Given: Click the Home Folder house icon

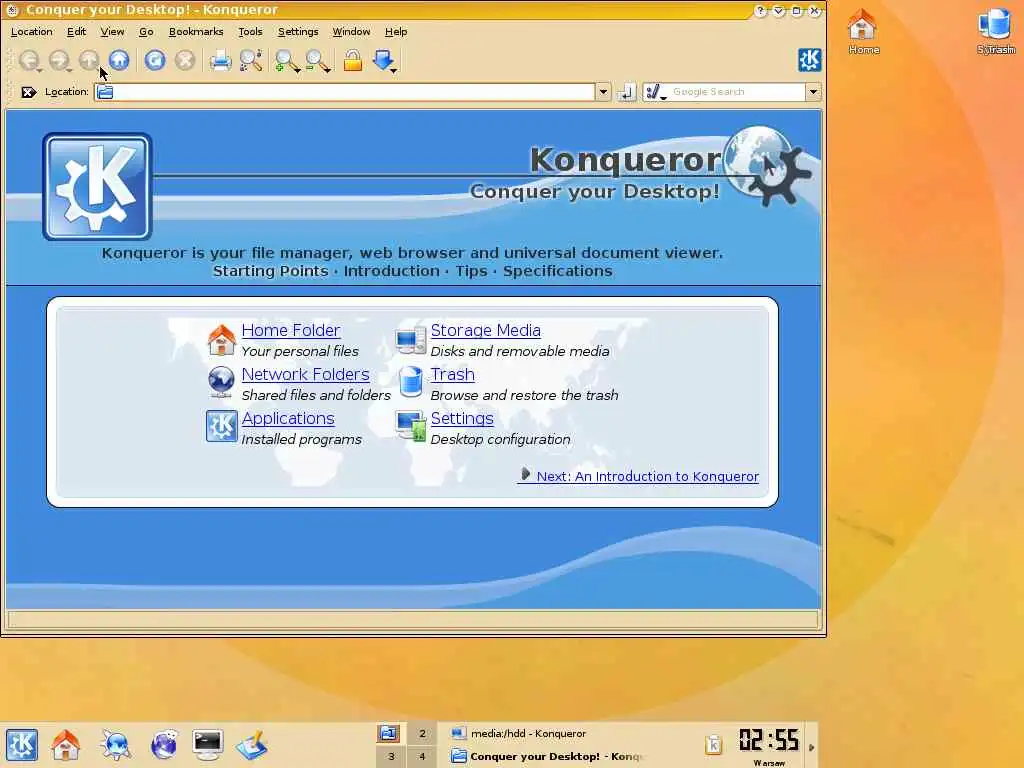Looking at the screenshot, I should point(221,340).
